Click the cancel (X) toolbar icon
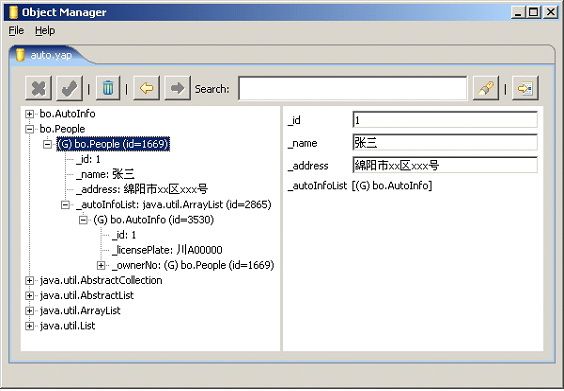 pyautogui.click(x=38, y=88)
